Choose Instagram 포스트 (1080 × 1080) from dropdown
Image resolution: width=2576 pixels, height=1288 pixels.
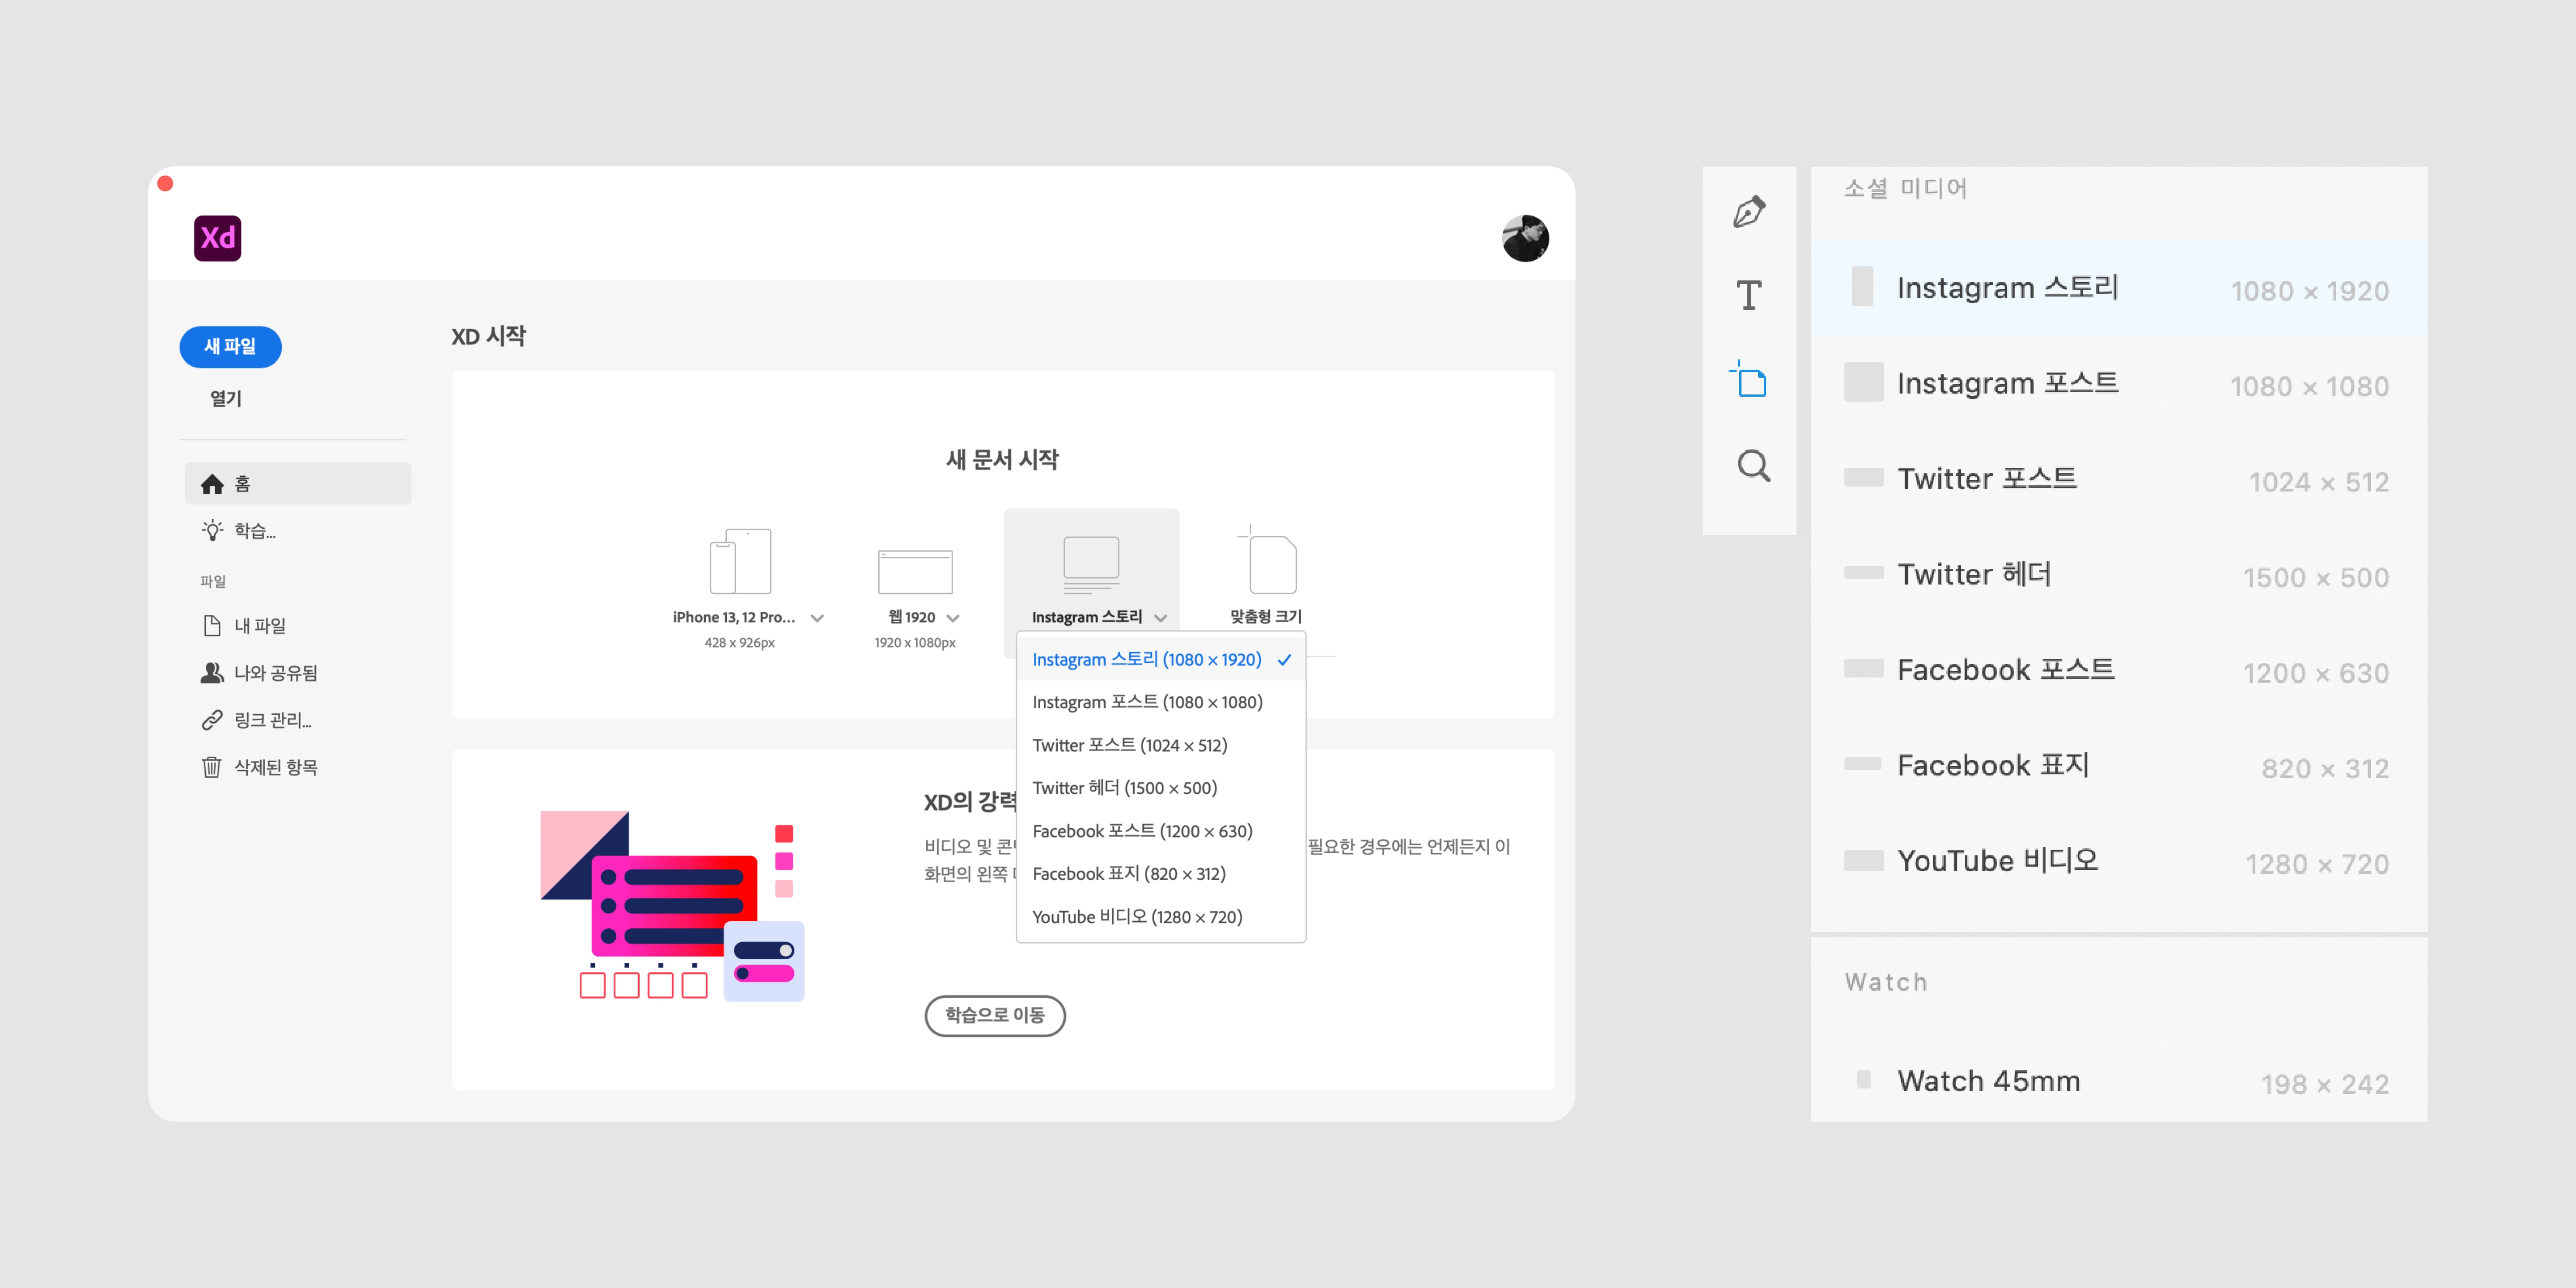point(1147,702)
